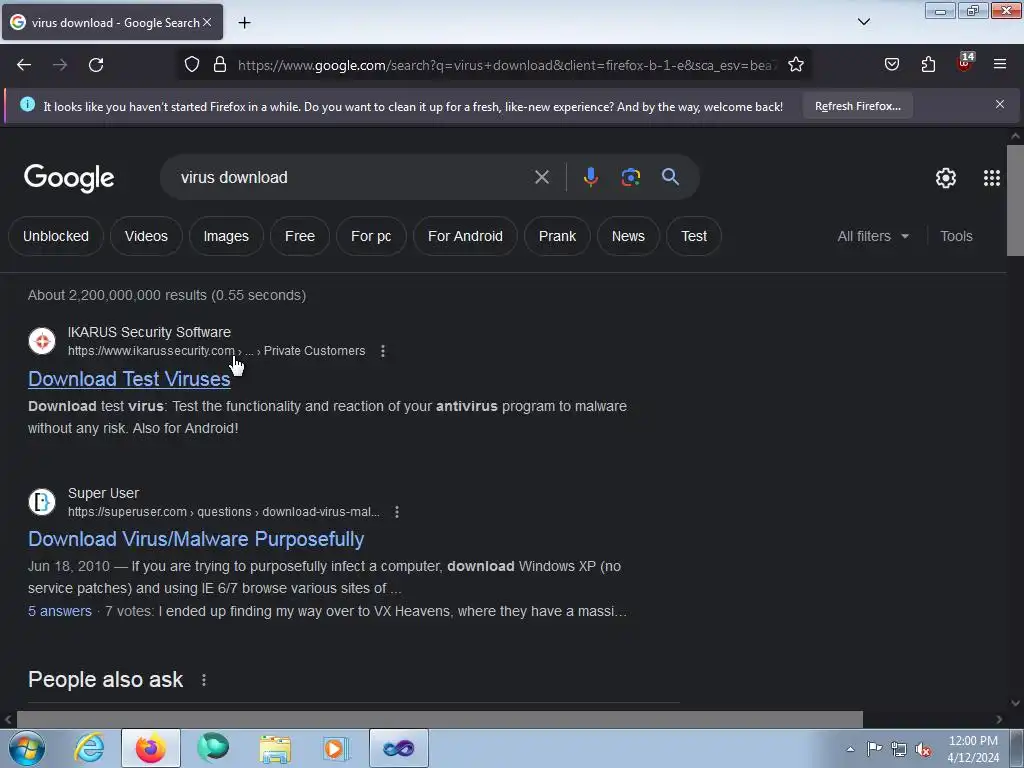Image resolution: width=1024 pixels, height=768 pixels.
Task: Select the Unblocked filter chip
Action: point(56,236)
